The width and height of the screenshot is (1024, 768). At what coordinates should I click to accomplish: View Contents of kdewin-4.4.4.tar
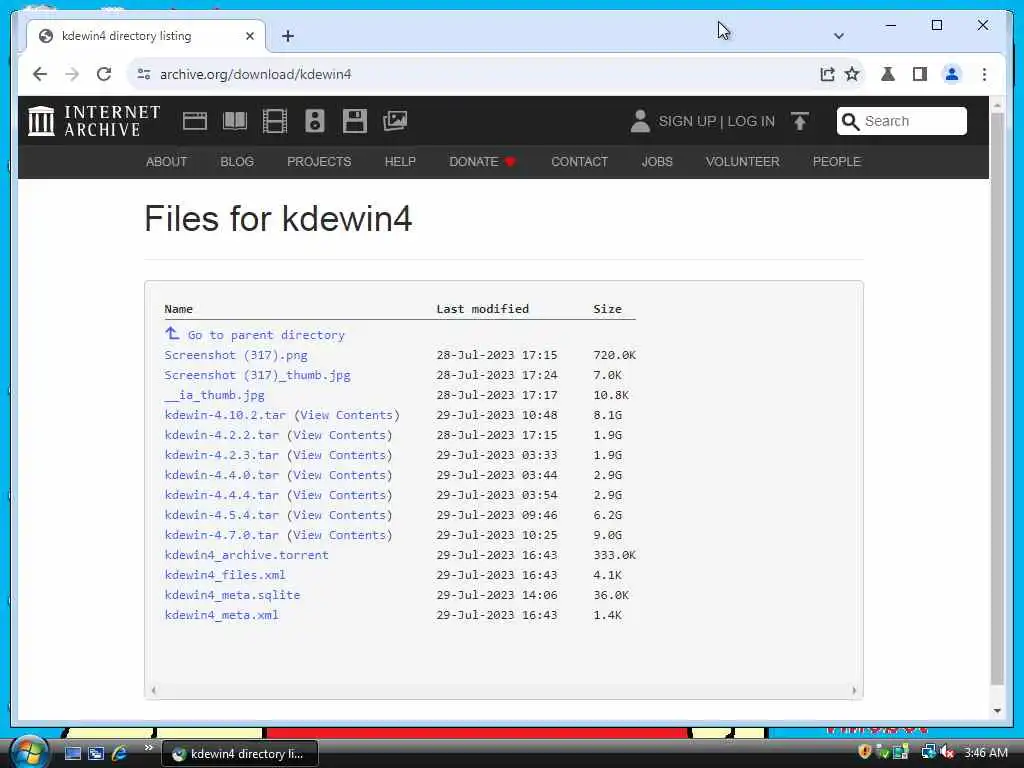click(340, 495)
